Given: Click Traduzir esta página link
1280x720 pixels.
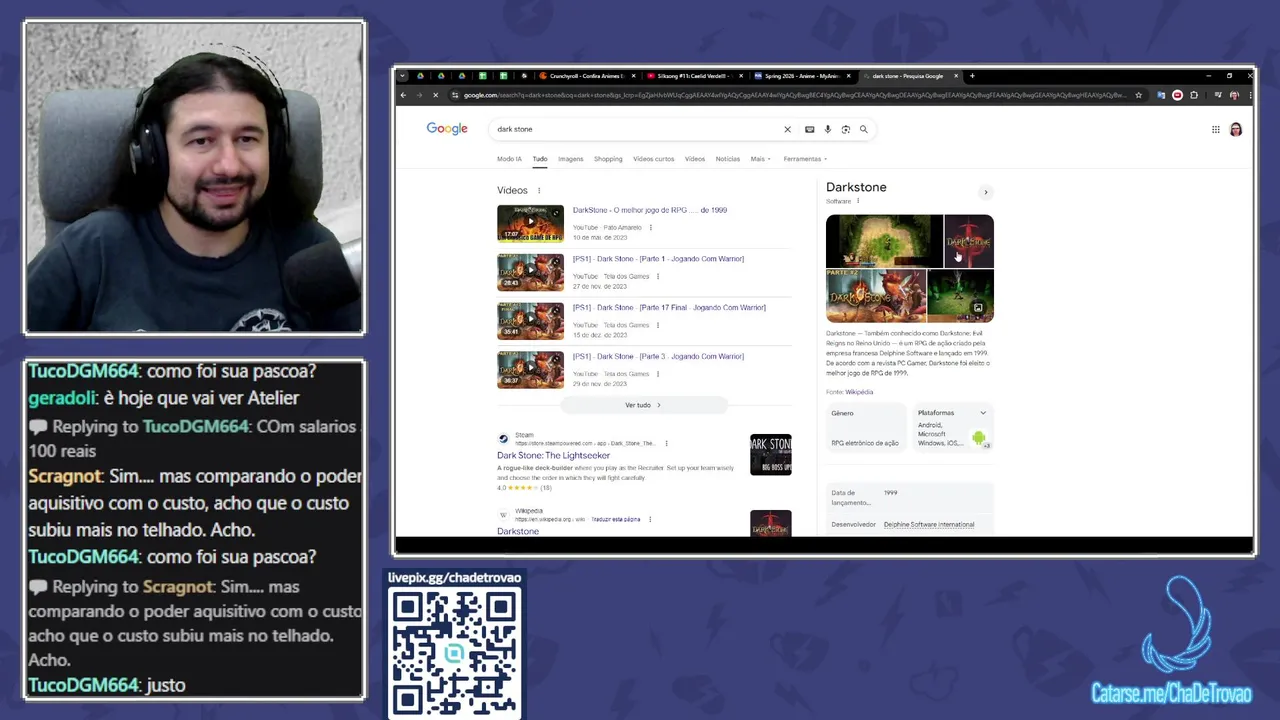Looking at the screenshot, I should point(615,520).
